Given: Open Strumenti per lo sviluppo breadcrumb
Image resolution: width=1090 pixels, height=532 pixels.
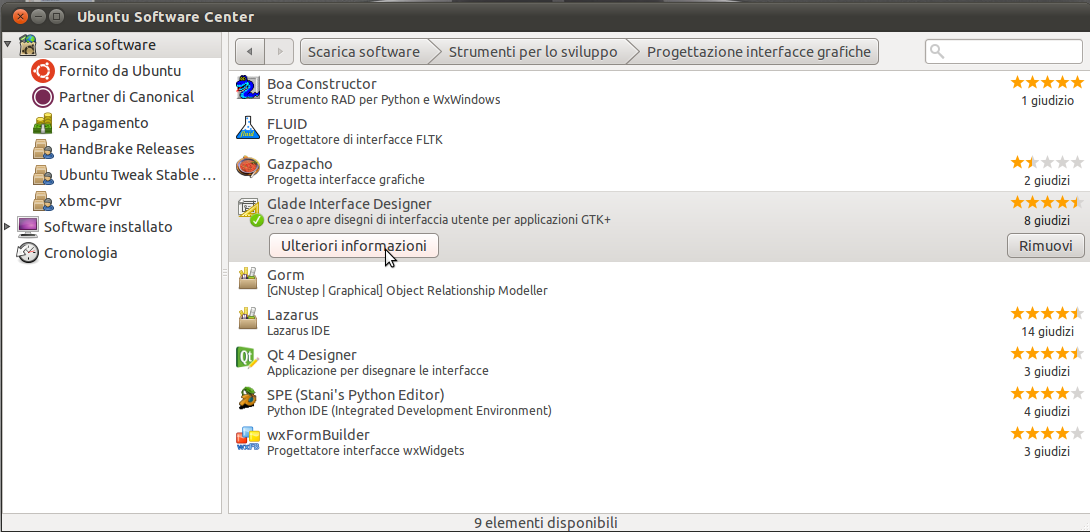Looking at the screenshot, I should [532, 51].
